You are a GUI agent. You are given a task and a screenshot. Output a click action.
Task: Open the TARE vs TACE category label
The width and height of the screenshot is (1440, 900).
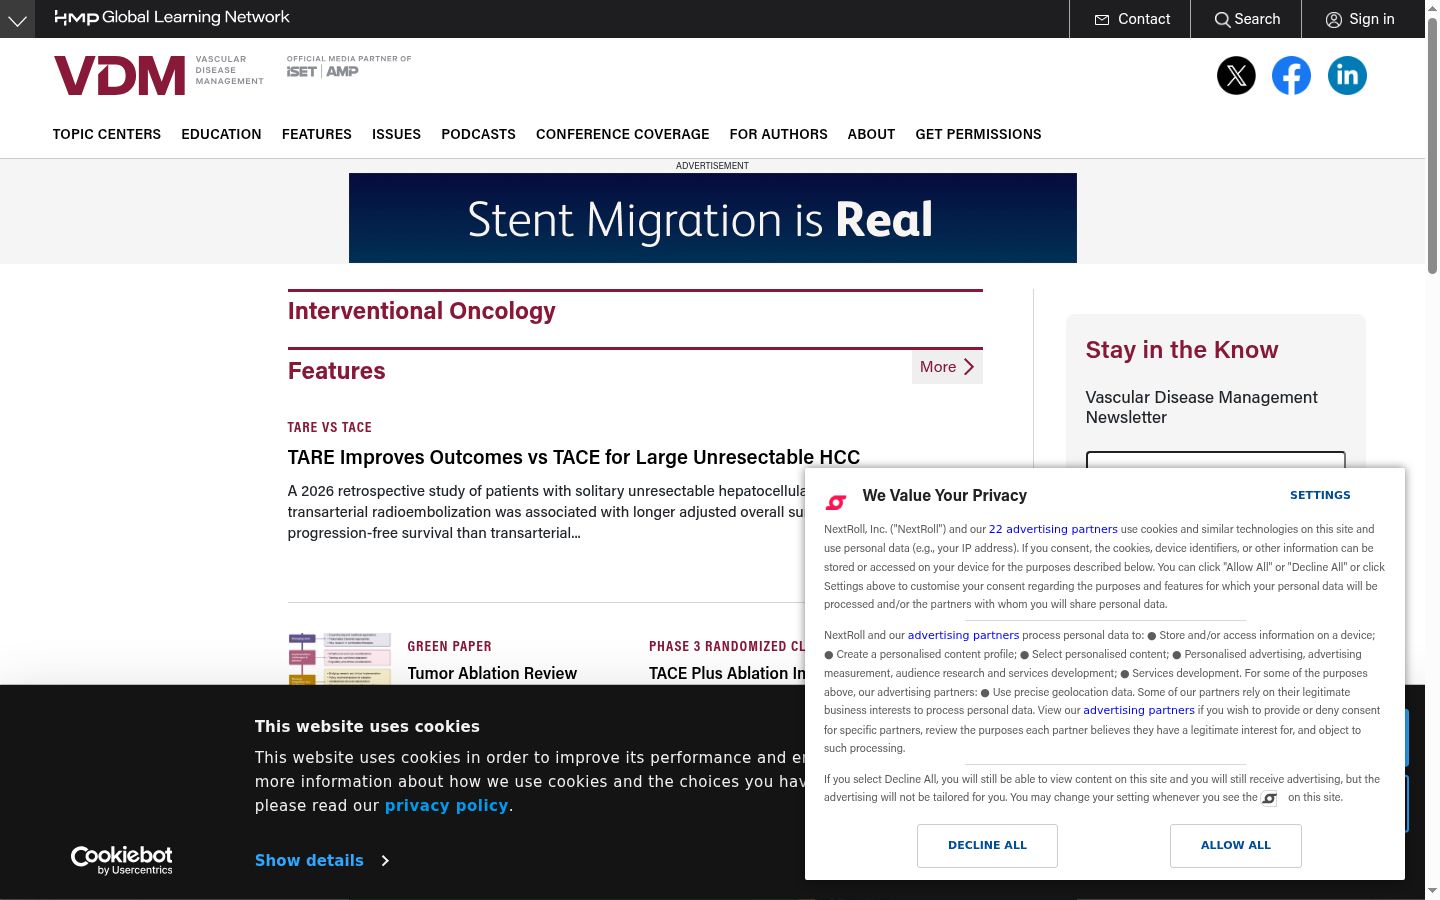pyautogui.click(x=330, y=427)
